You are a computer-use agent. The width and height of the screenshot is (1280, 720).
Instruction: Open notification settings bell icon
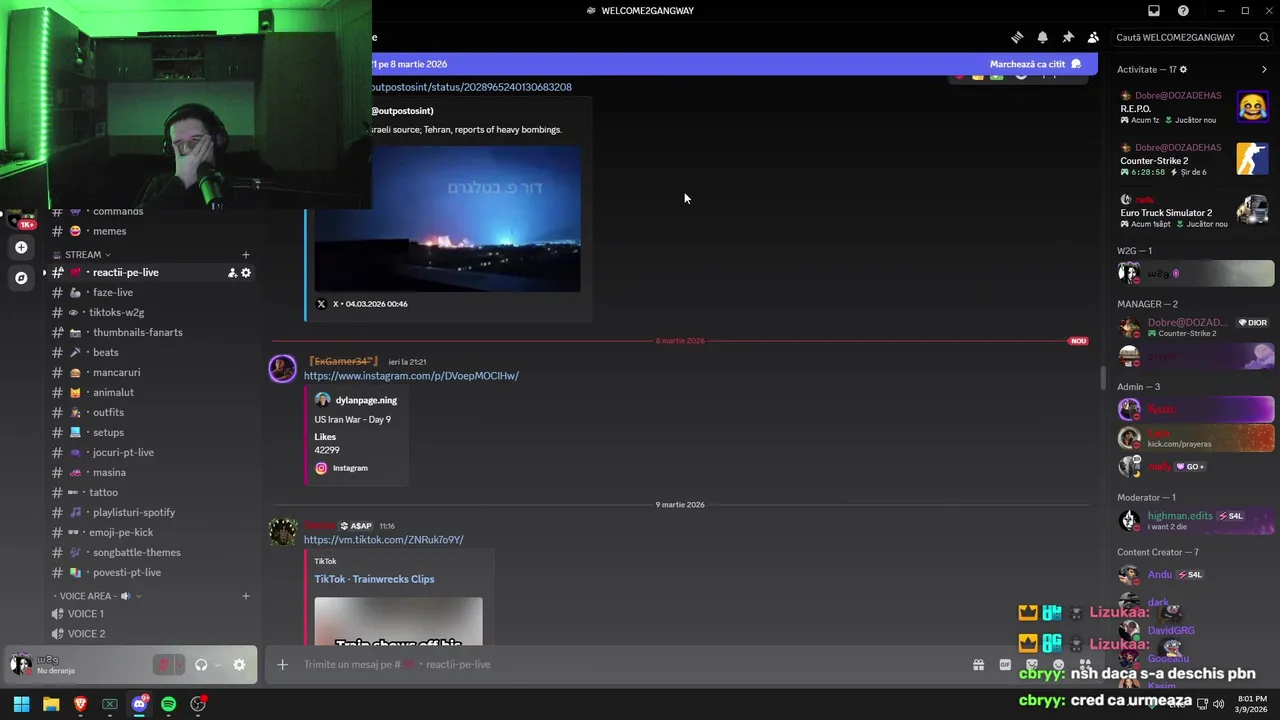(x=1042, y=37)
